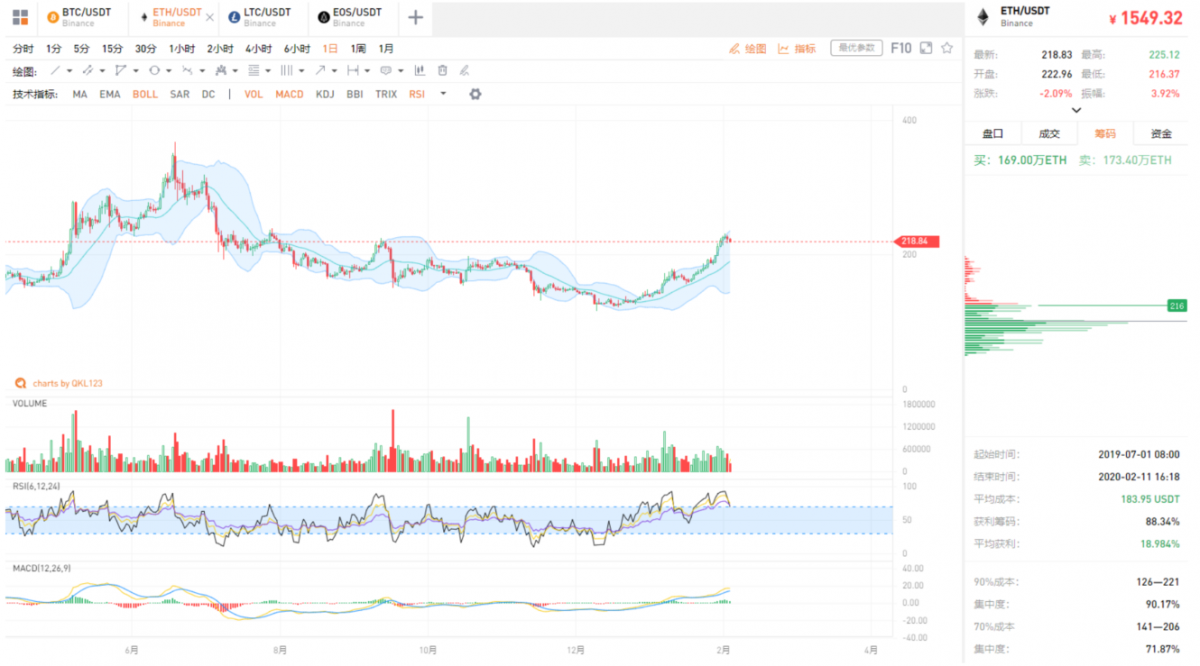Open the wave tool dropdown arrow
The image size is (1200, 666).
202,71
